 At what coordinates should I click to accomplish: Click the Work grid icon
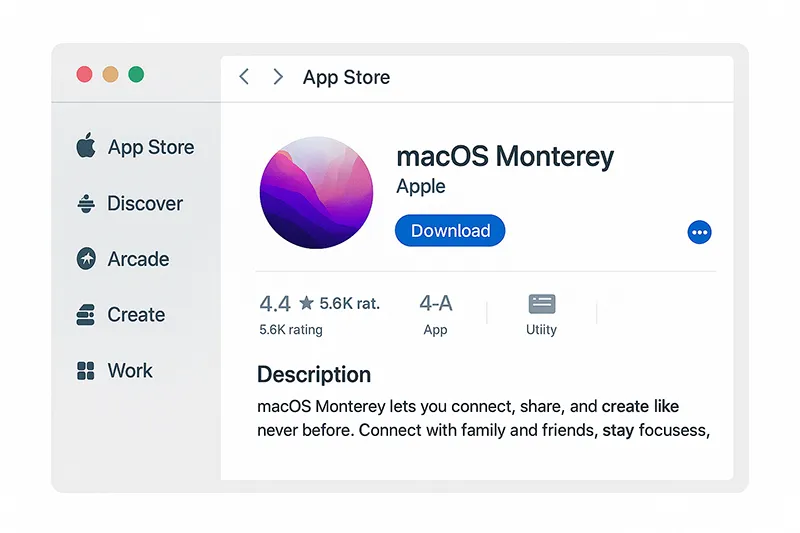click(86, 371)
